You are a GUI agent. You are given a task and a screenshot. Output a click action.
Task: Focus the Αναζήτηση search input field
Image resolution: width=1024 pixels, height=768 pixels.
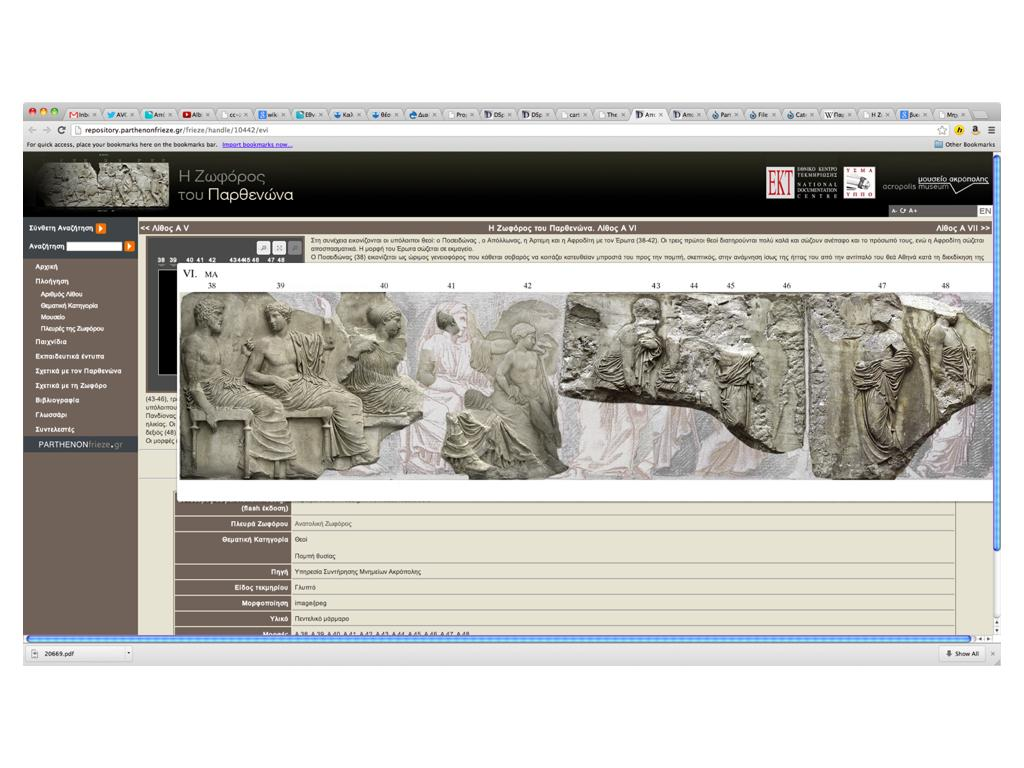tap(95, 246)
